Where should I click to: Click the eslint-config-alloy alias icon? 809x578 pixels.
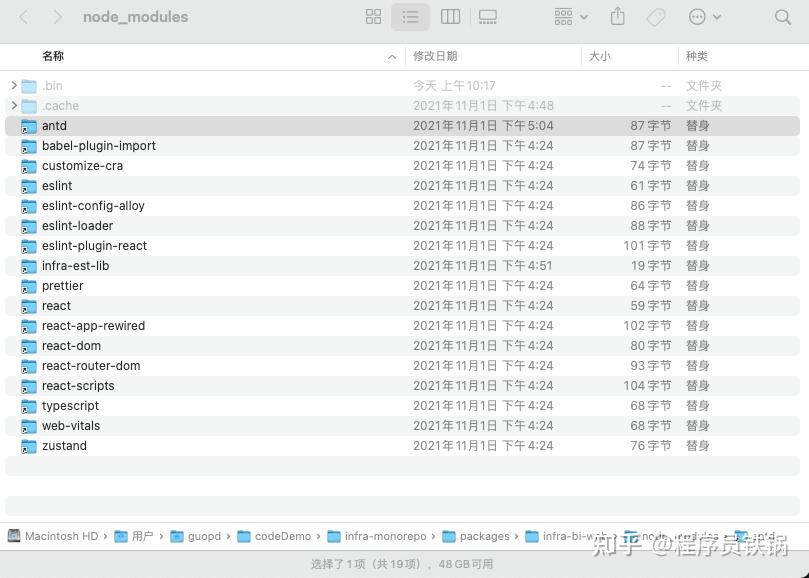[x=29, y=206]
